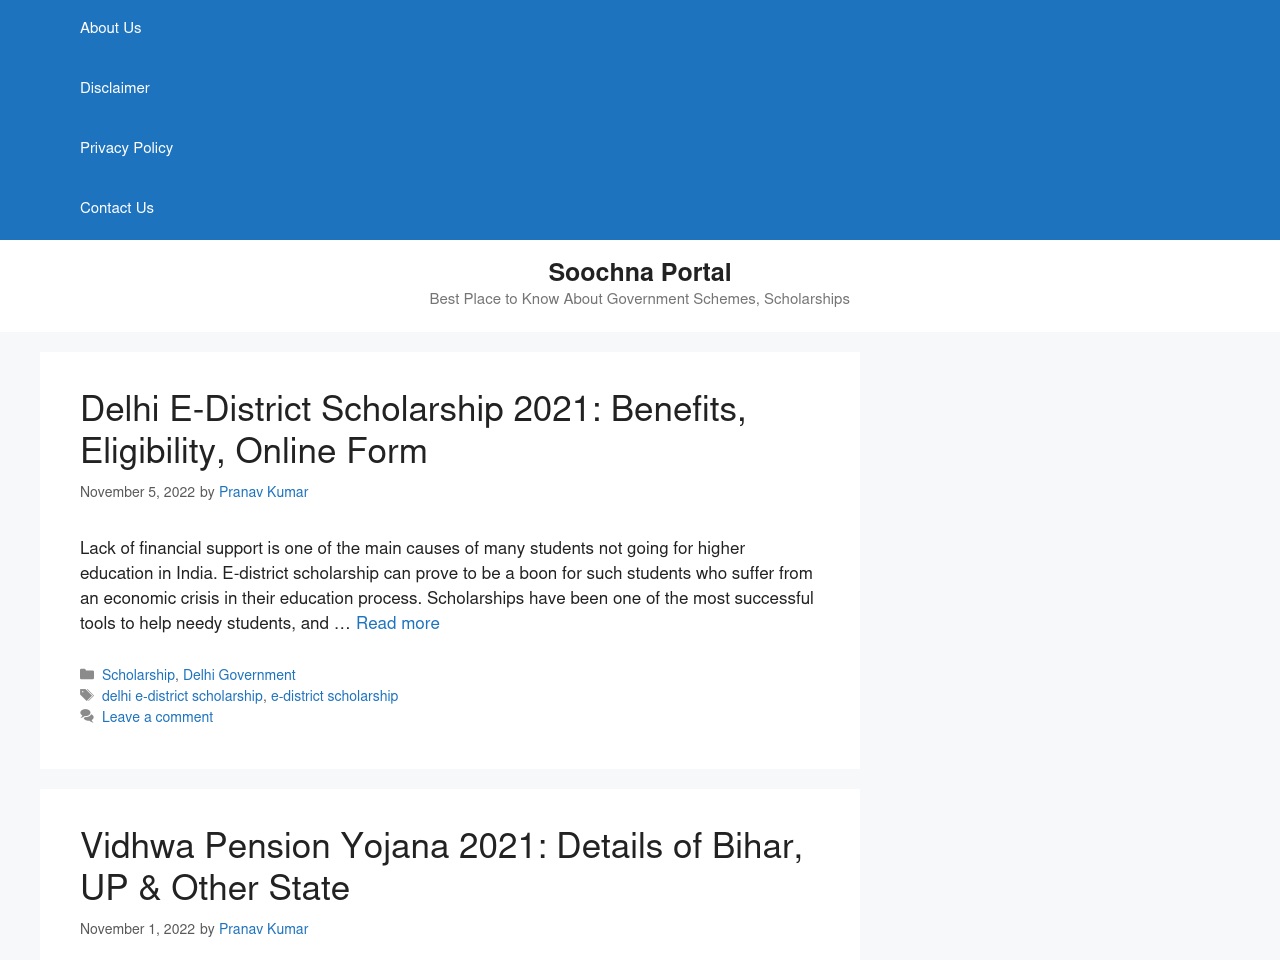Open the Disclaimer page from menu
1280x960 pixels.
(115, 88)
